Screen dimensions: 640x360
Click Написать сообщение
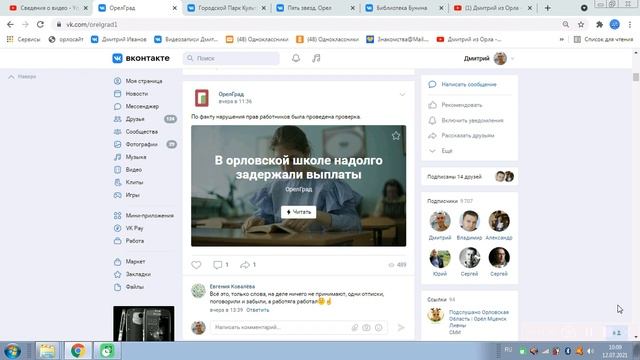(469, 84)
